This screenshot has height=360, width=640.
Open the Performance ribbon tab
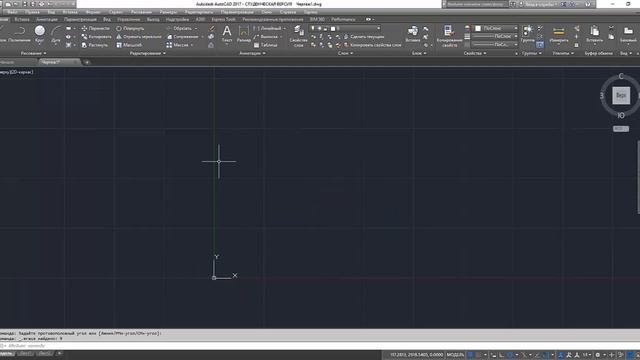343,19
